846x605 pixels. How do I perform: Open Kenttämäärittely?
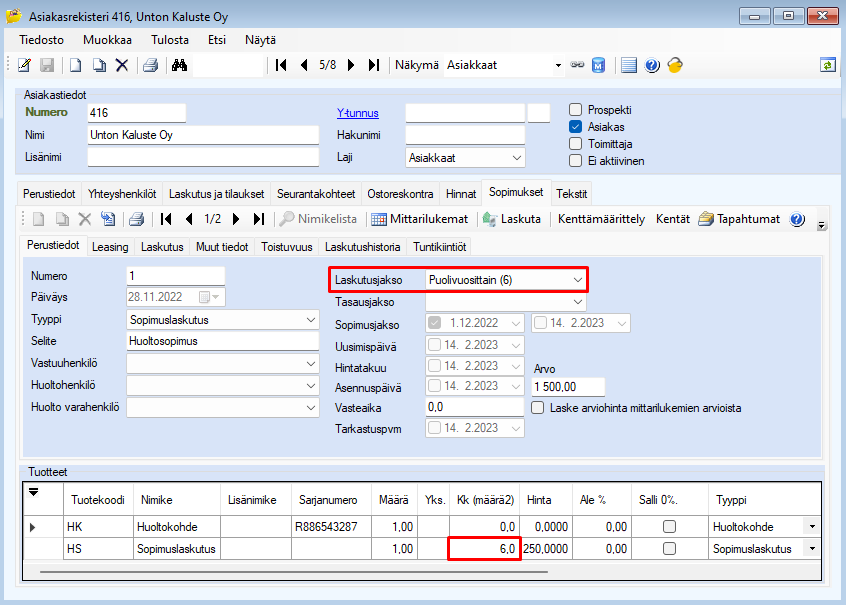click(x=601, y=219)
